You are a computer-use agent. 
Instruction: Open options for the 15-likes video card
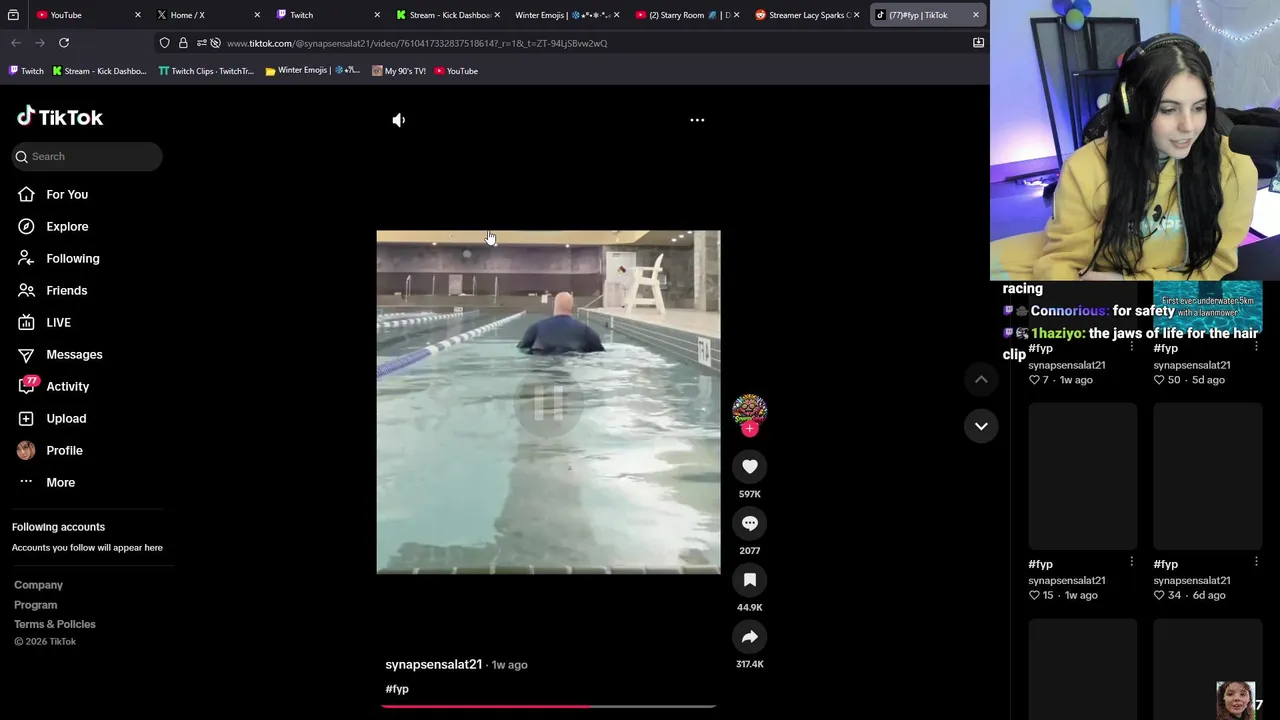tap(1131, 562)
